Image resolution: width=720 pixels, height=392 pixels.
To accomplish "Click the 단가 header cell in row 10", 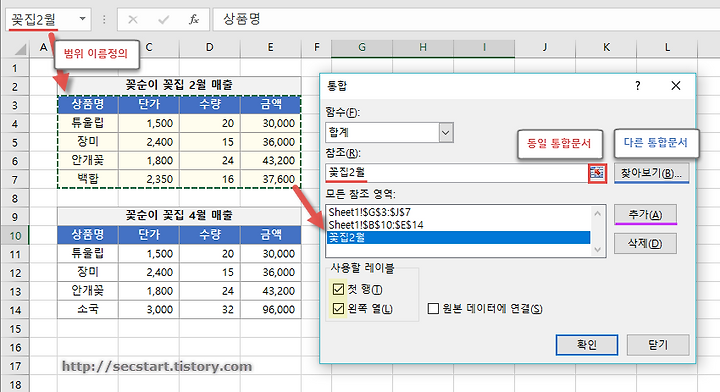I will click(x=149, y=235).
